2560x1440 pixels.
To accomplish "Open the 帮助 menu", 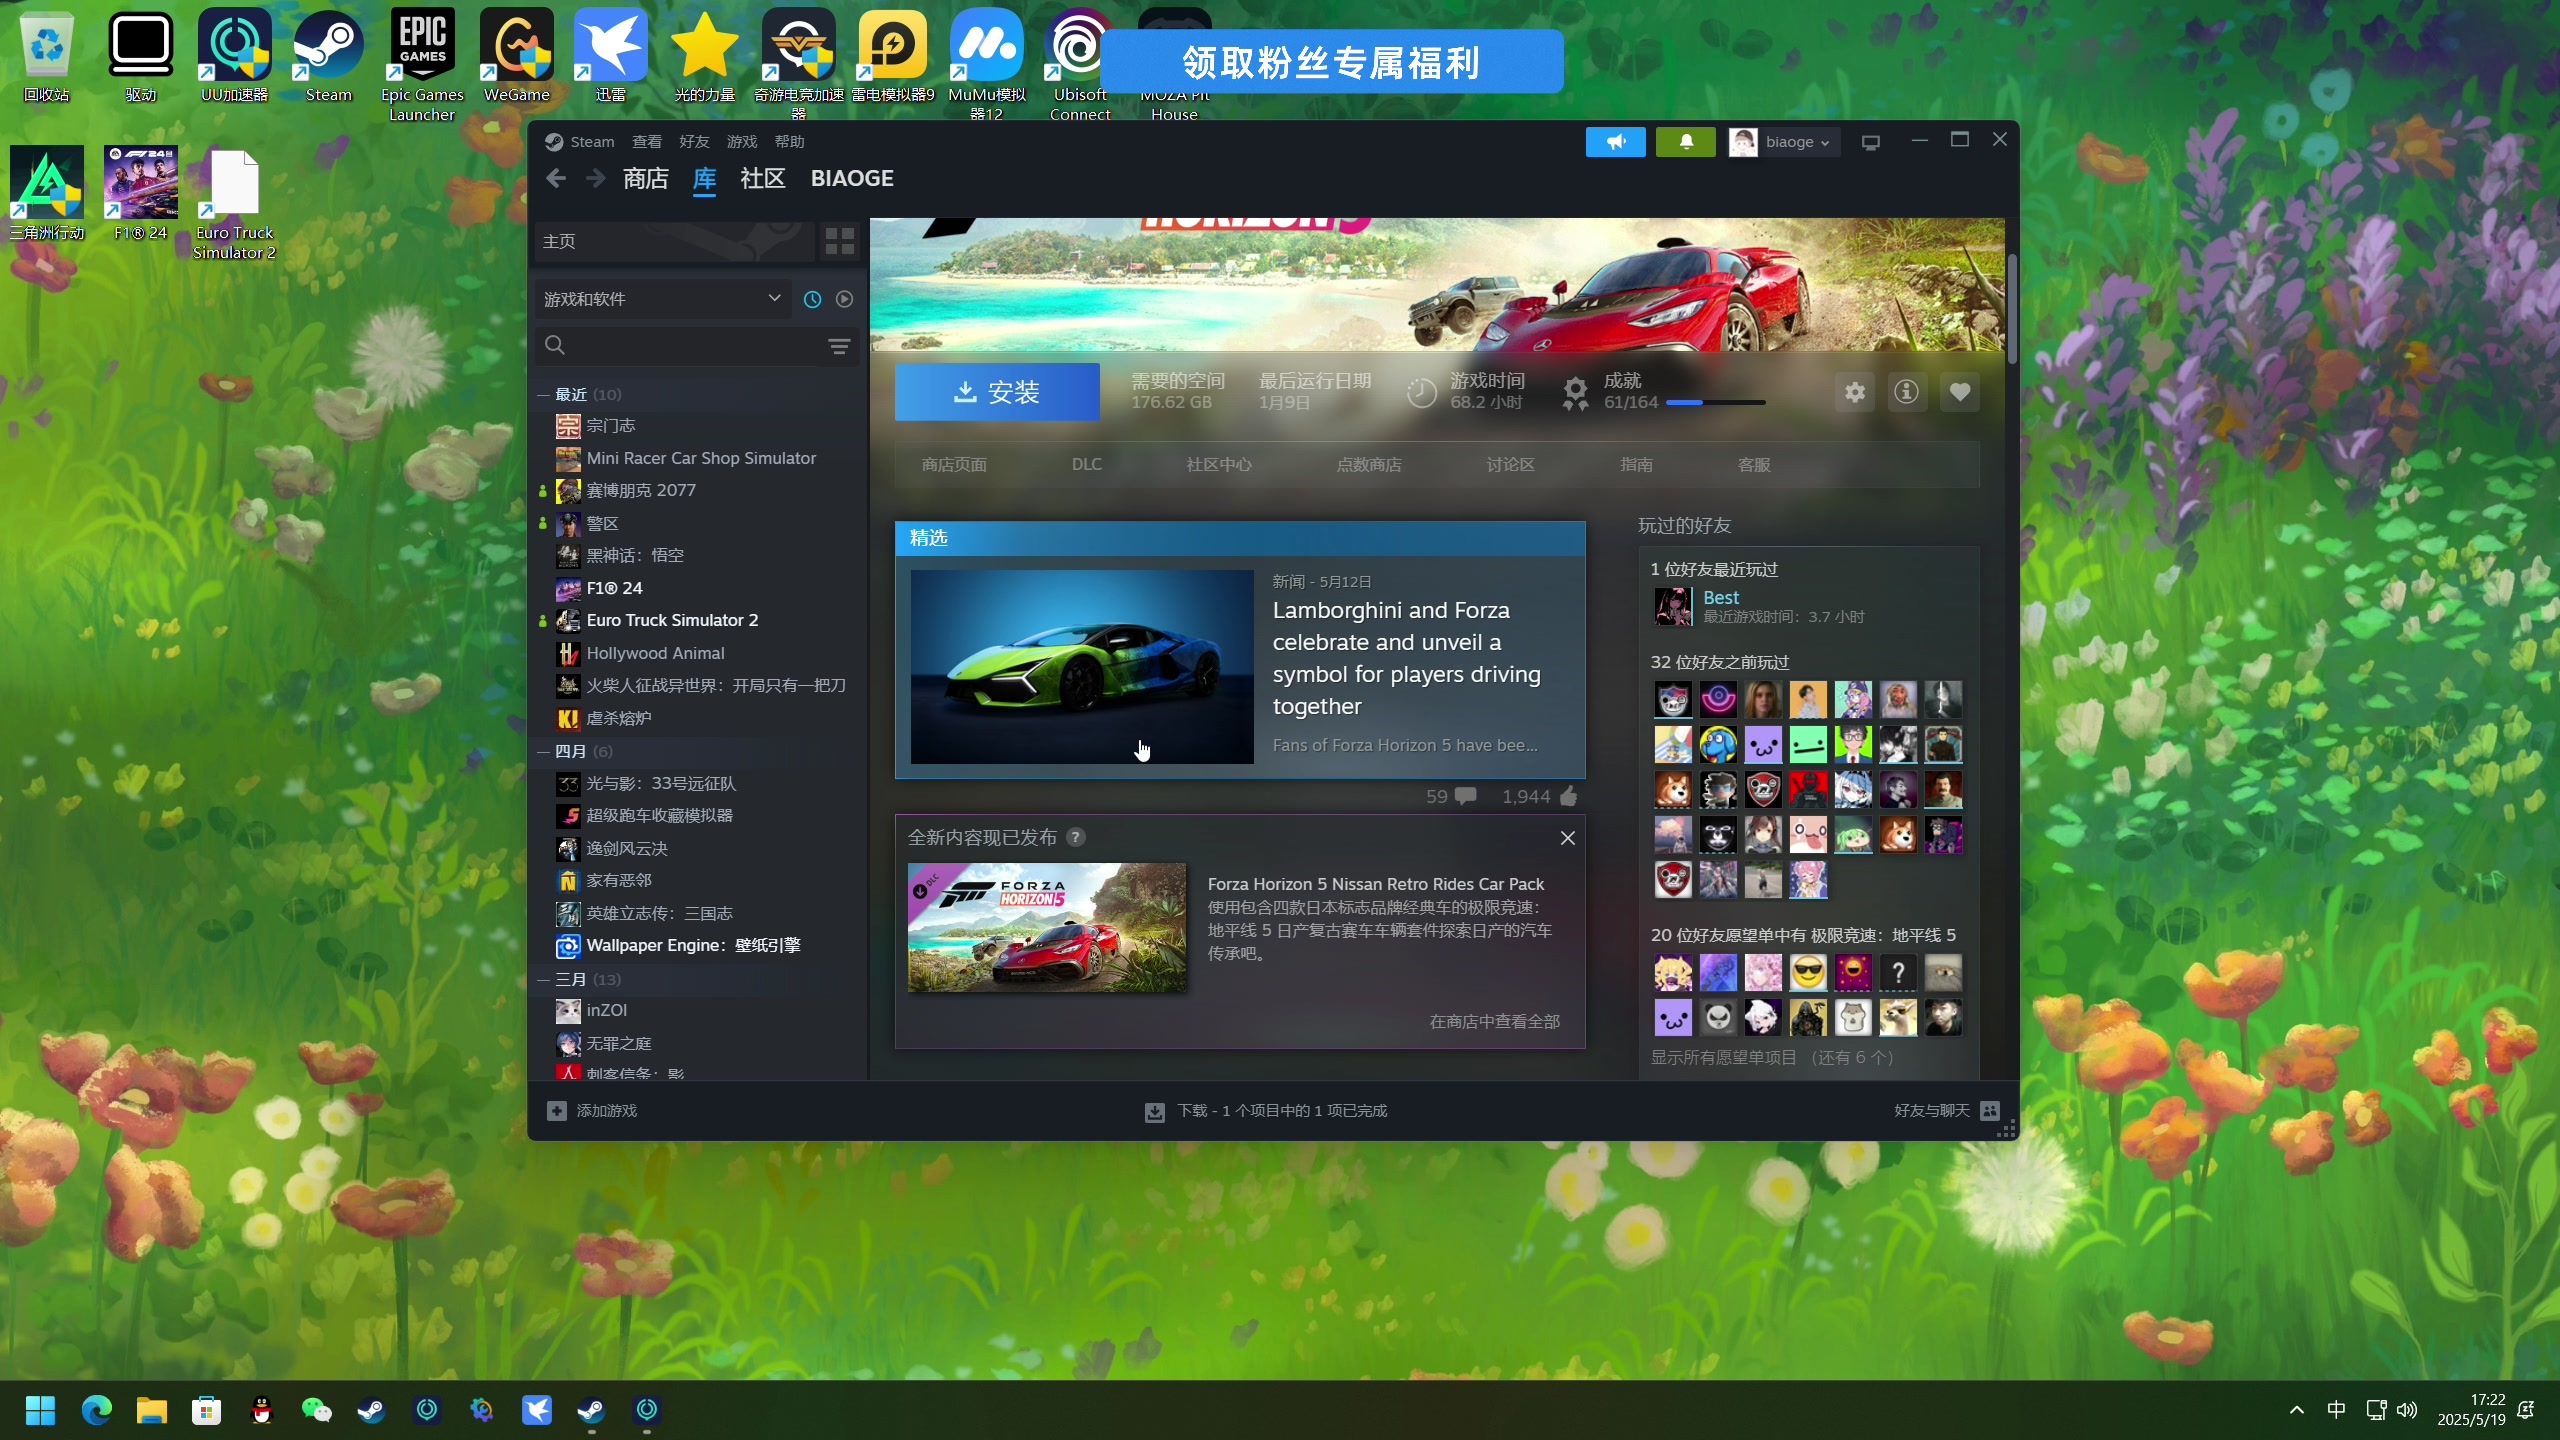I will pyautogui.click(x=789, y=142).
